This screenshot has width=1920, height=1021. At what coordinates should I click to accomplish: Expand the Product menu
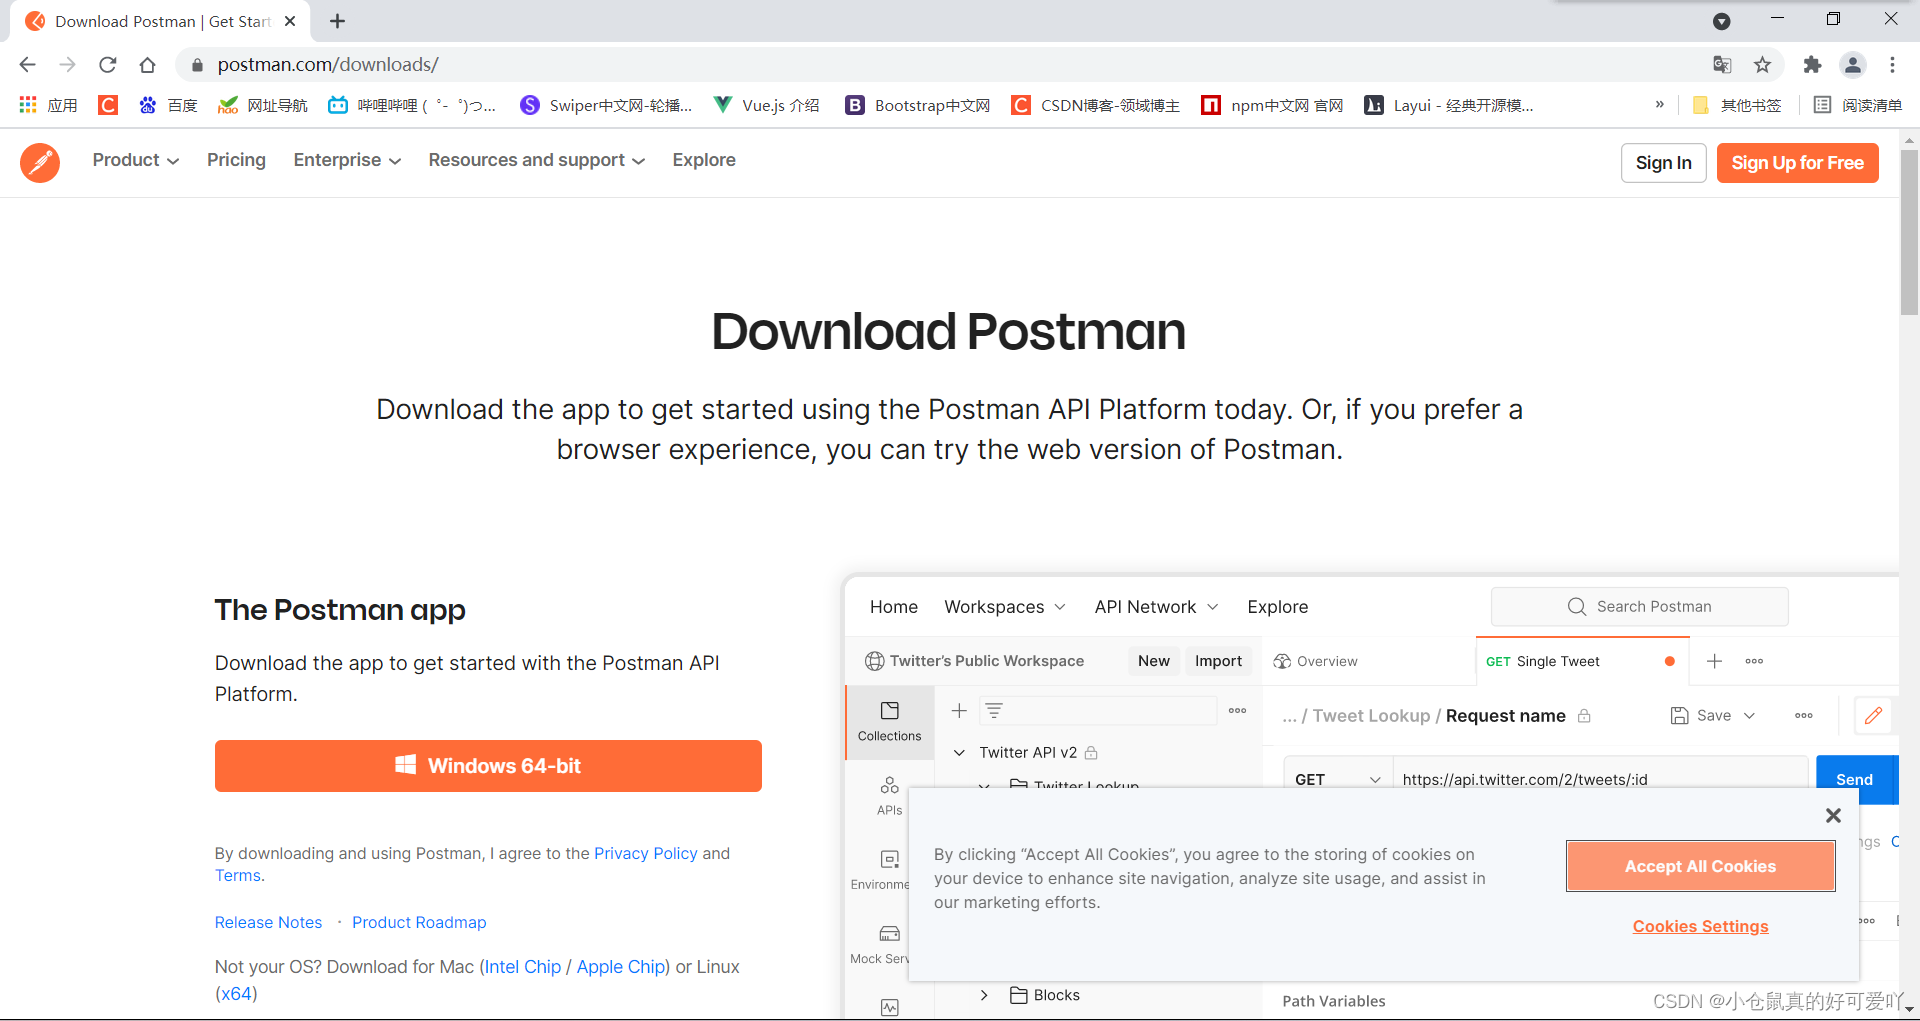point(136,160)
